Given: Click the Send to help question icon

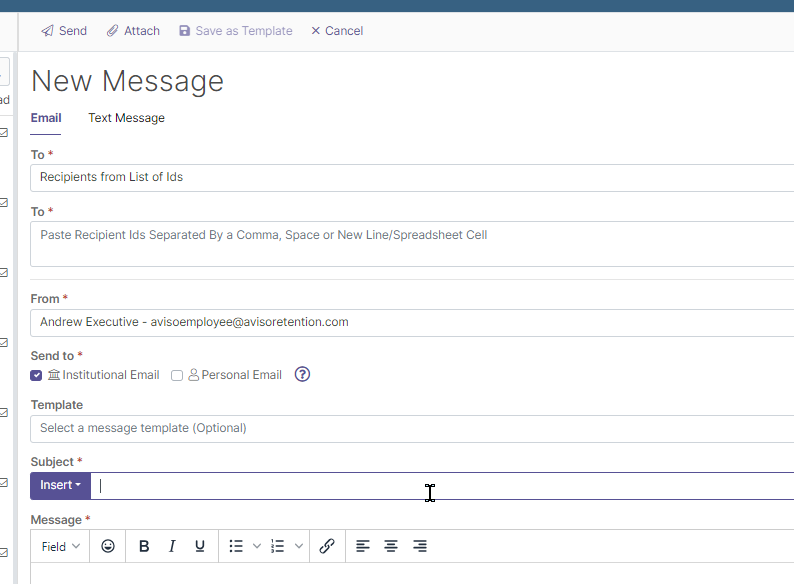Looking at the screenshot, I should [x=302, y=374].
